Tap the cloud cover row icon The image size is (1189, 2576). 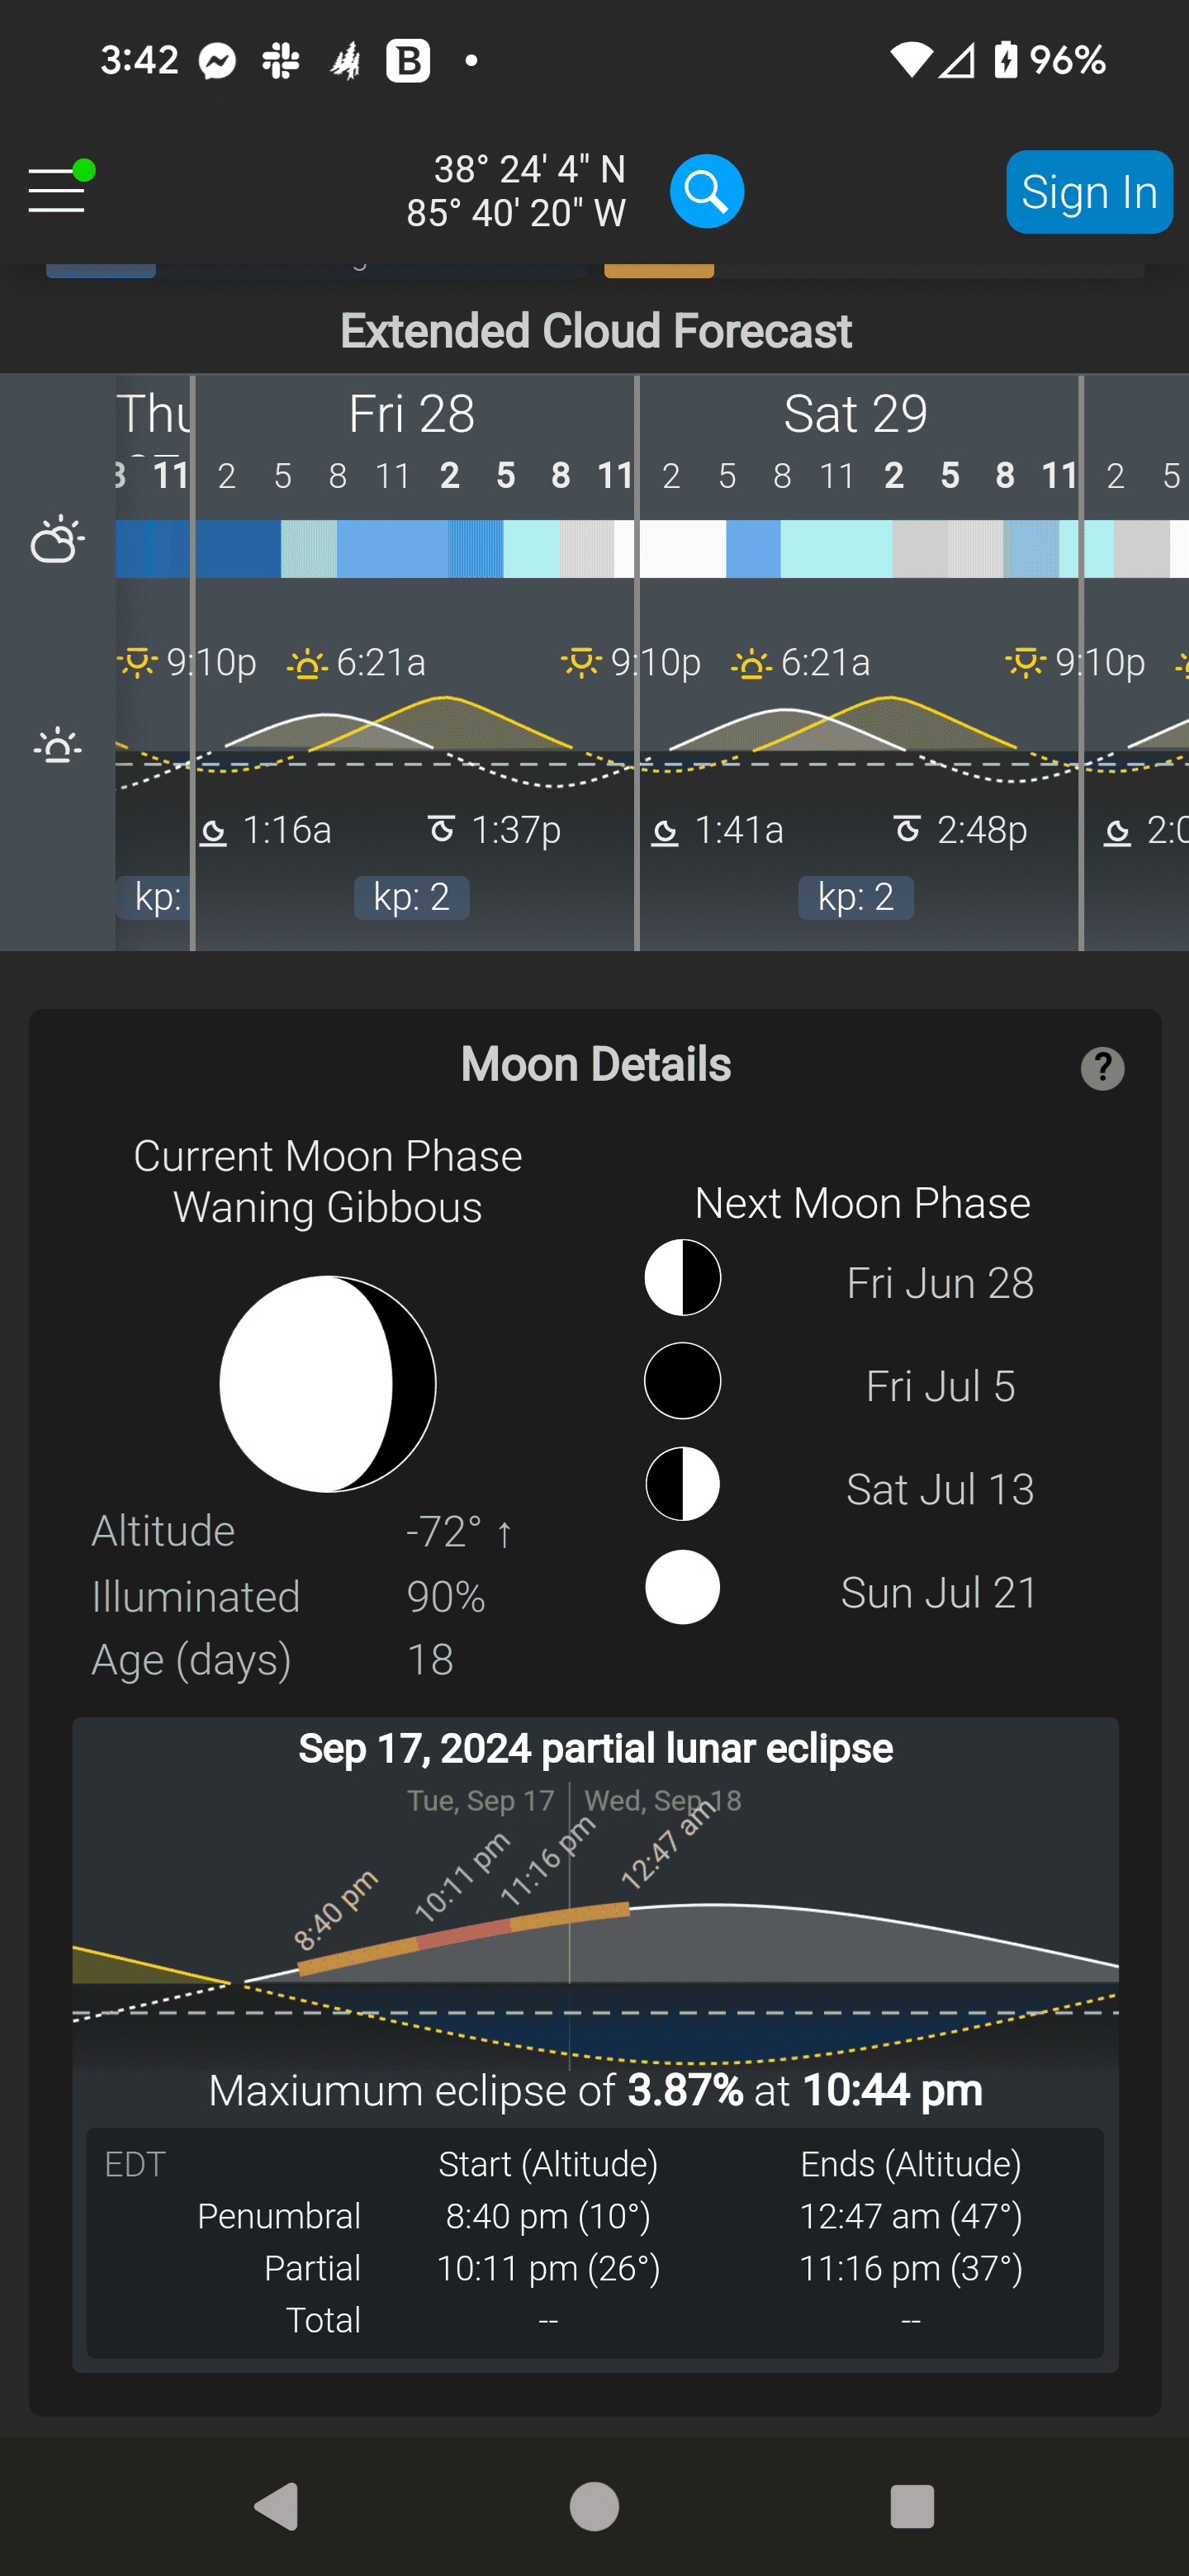pos(57,541)
